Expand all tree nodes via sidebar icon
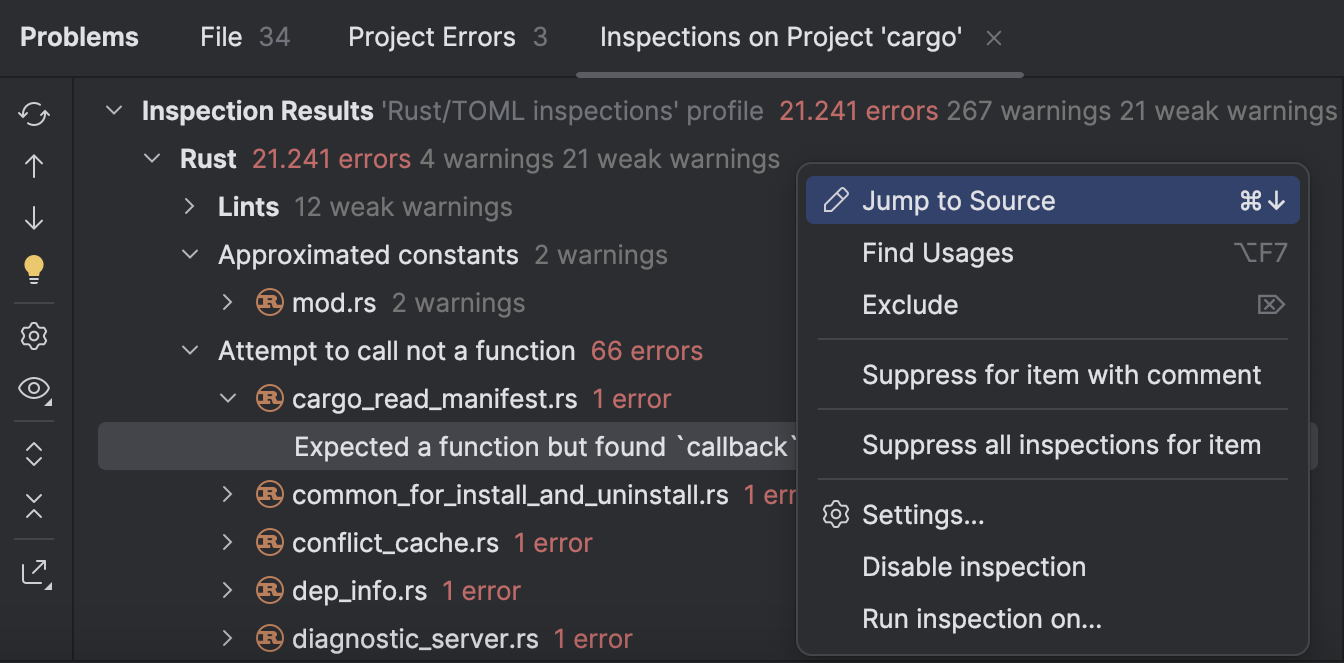This screenshot has height=663, width=1344. [x=33, y=454]
